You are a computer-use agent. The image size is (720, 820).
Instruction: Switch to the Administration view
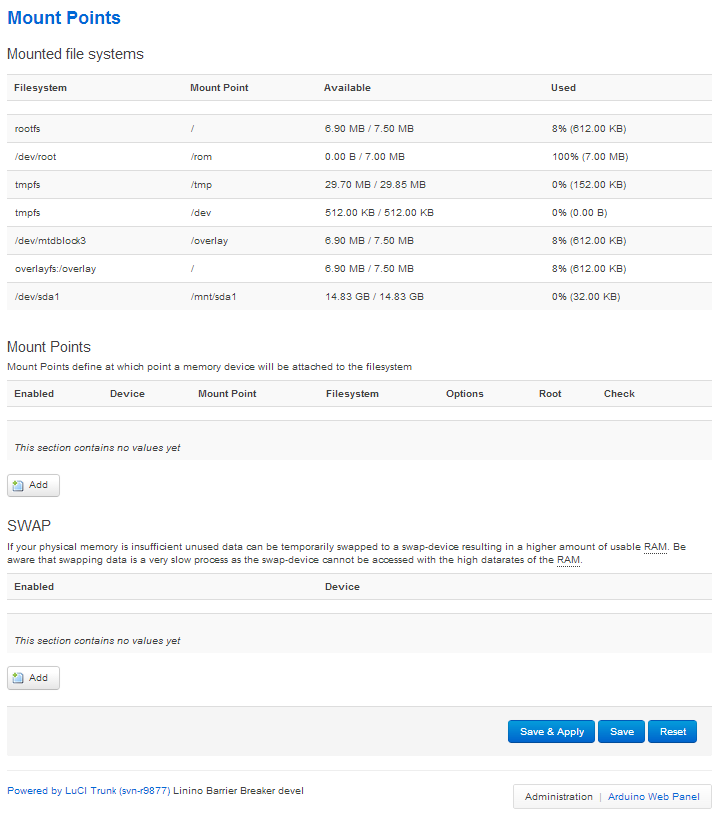(x=558, y=797)
